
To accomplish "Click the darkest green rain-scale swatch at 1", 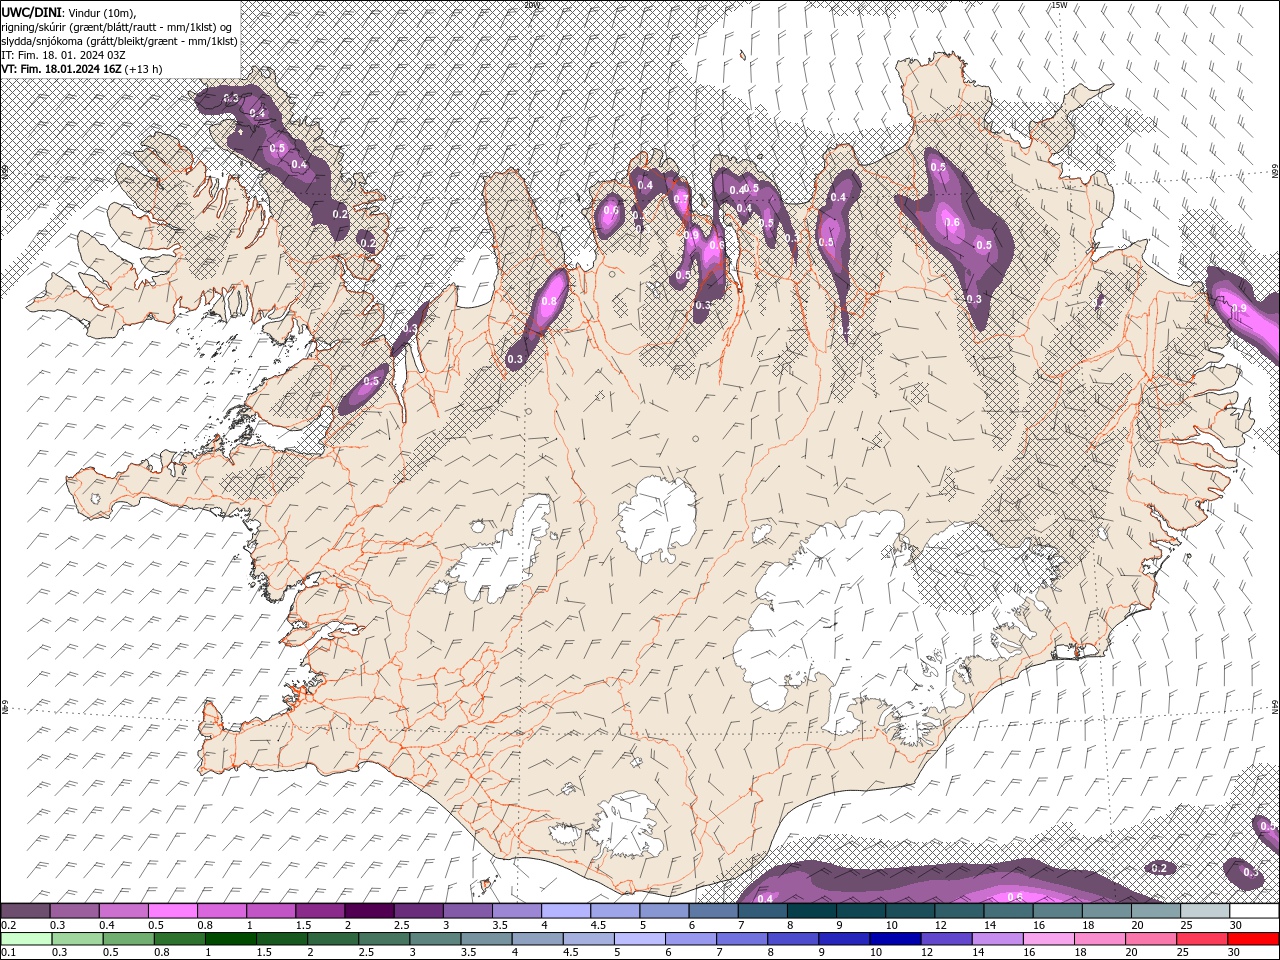I will [x=231, y=939].
